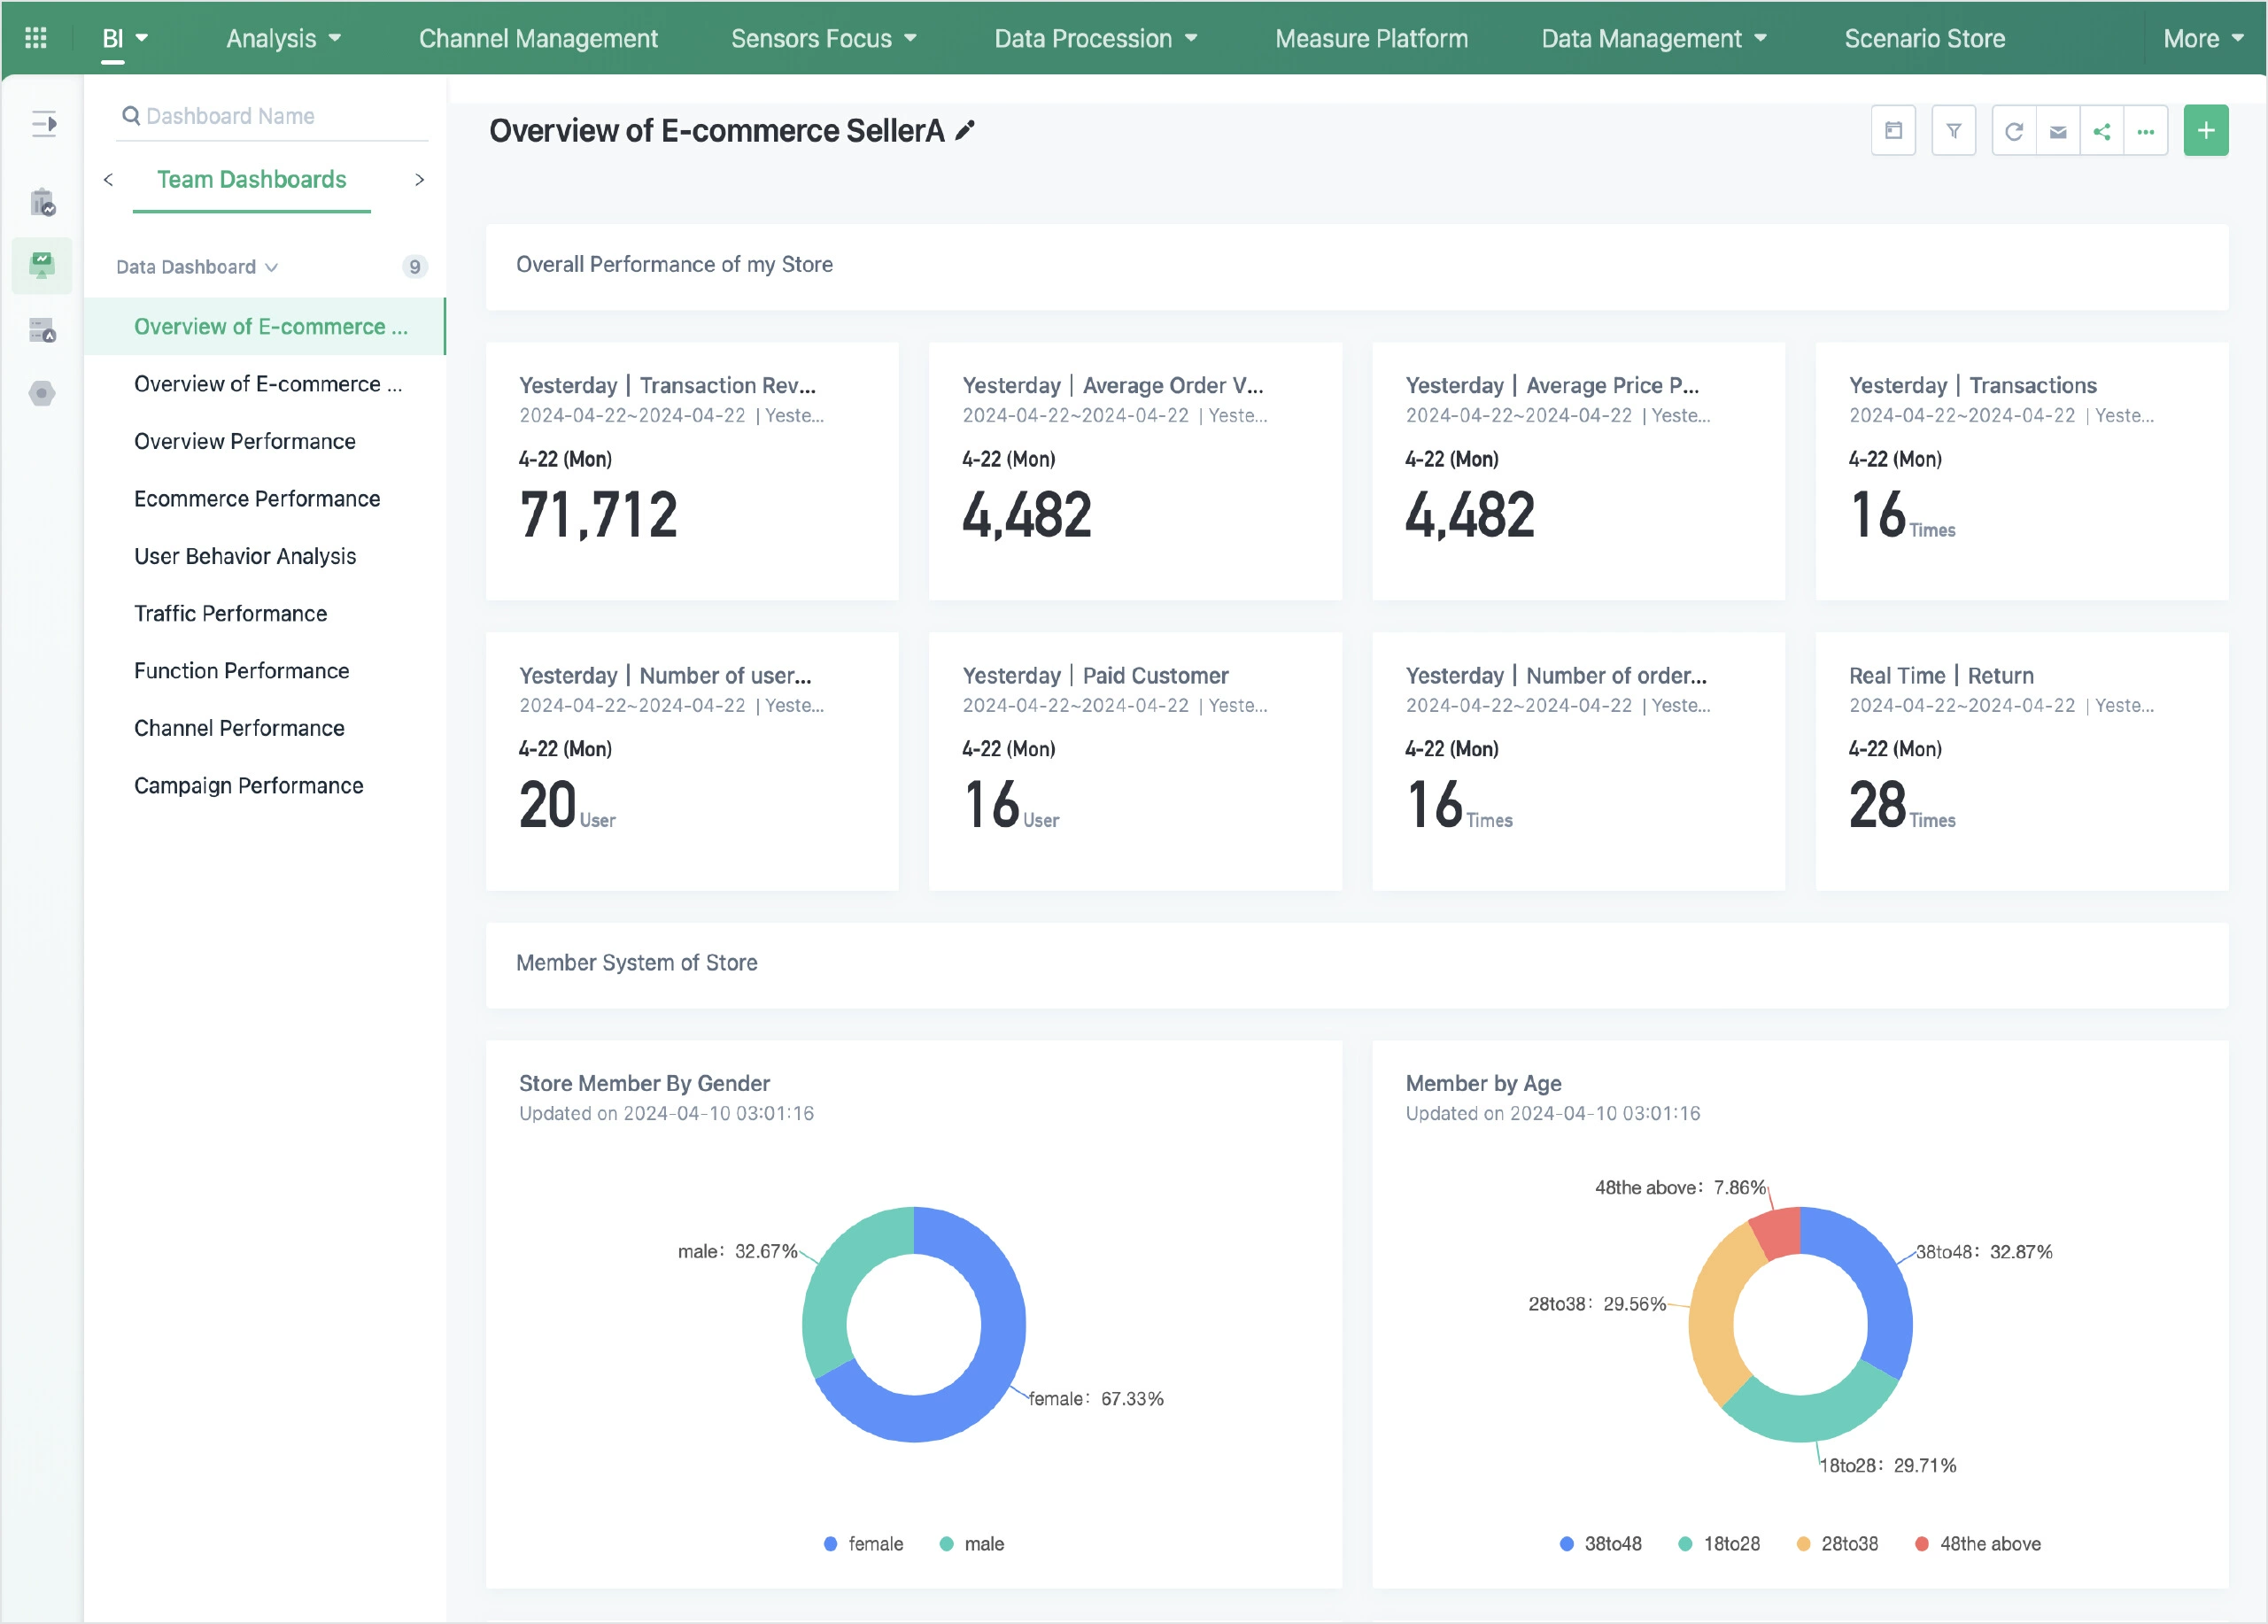This screenshot has width=2268, height=1624.
Task: Open the Channel Management menu
Action: tap(538, 38)
